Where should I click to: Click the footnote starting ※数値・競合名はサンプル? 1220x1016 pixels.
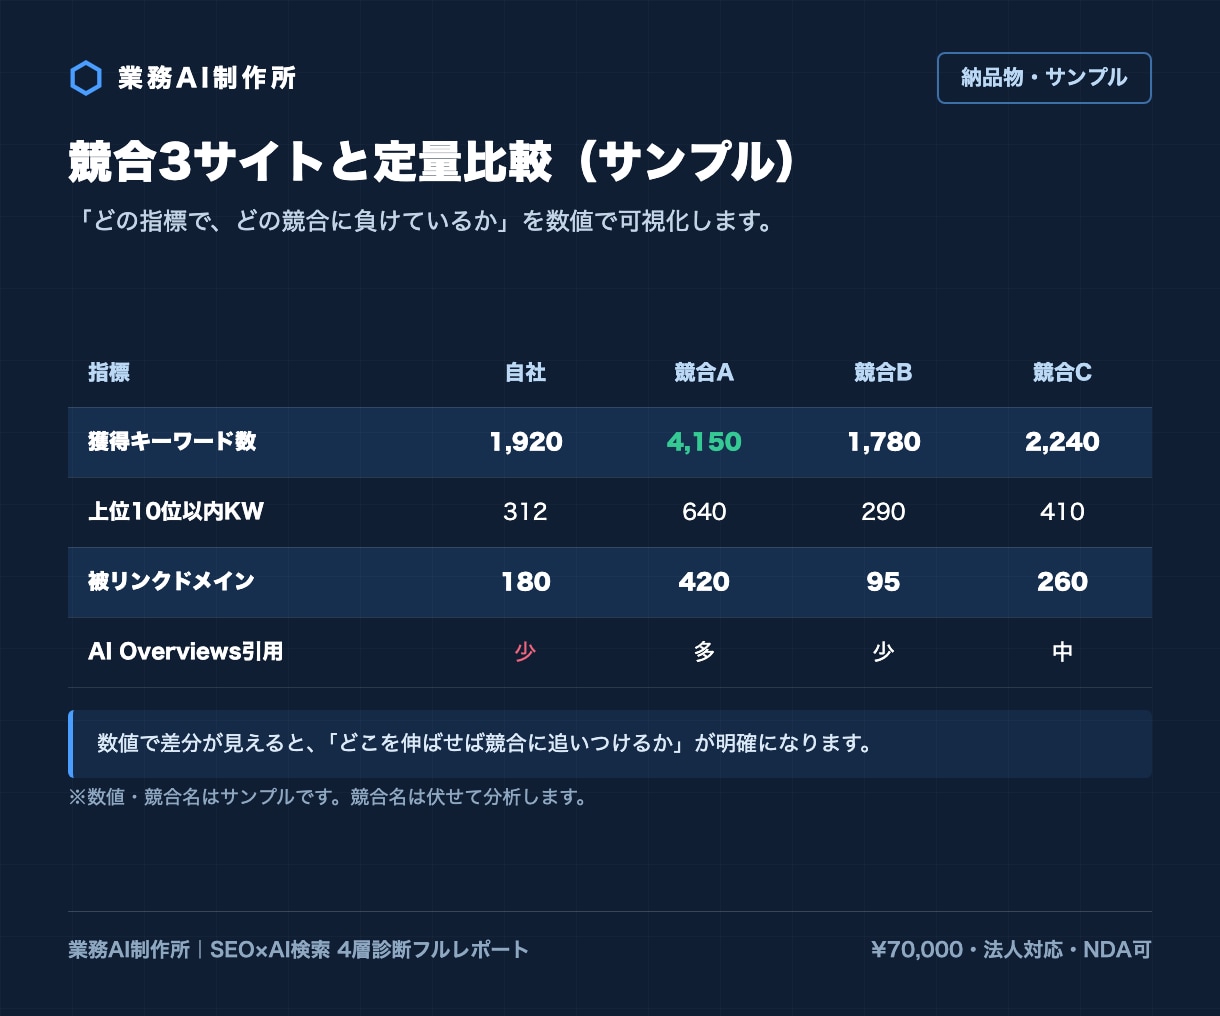(328, 797)
